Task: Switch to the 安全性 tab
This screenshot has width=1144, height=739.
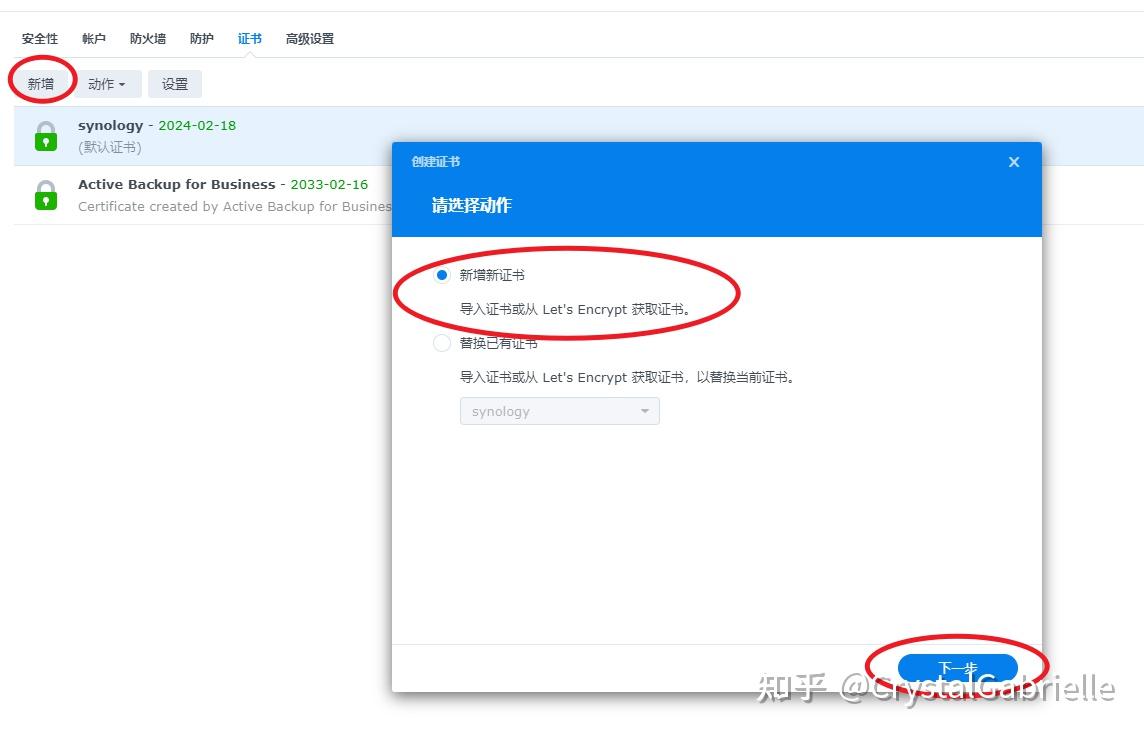Action: (39, 38)
